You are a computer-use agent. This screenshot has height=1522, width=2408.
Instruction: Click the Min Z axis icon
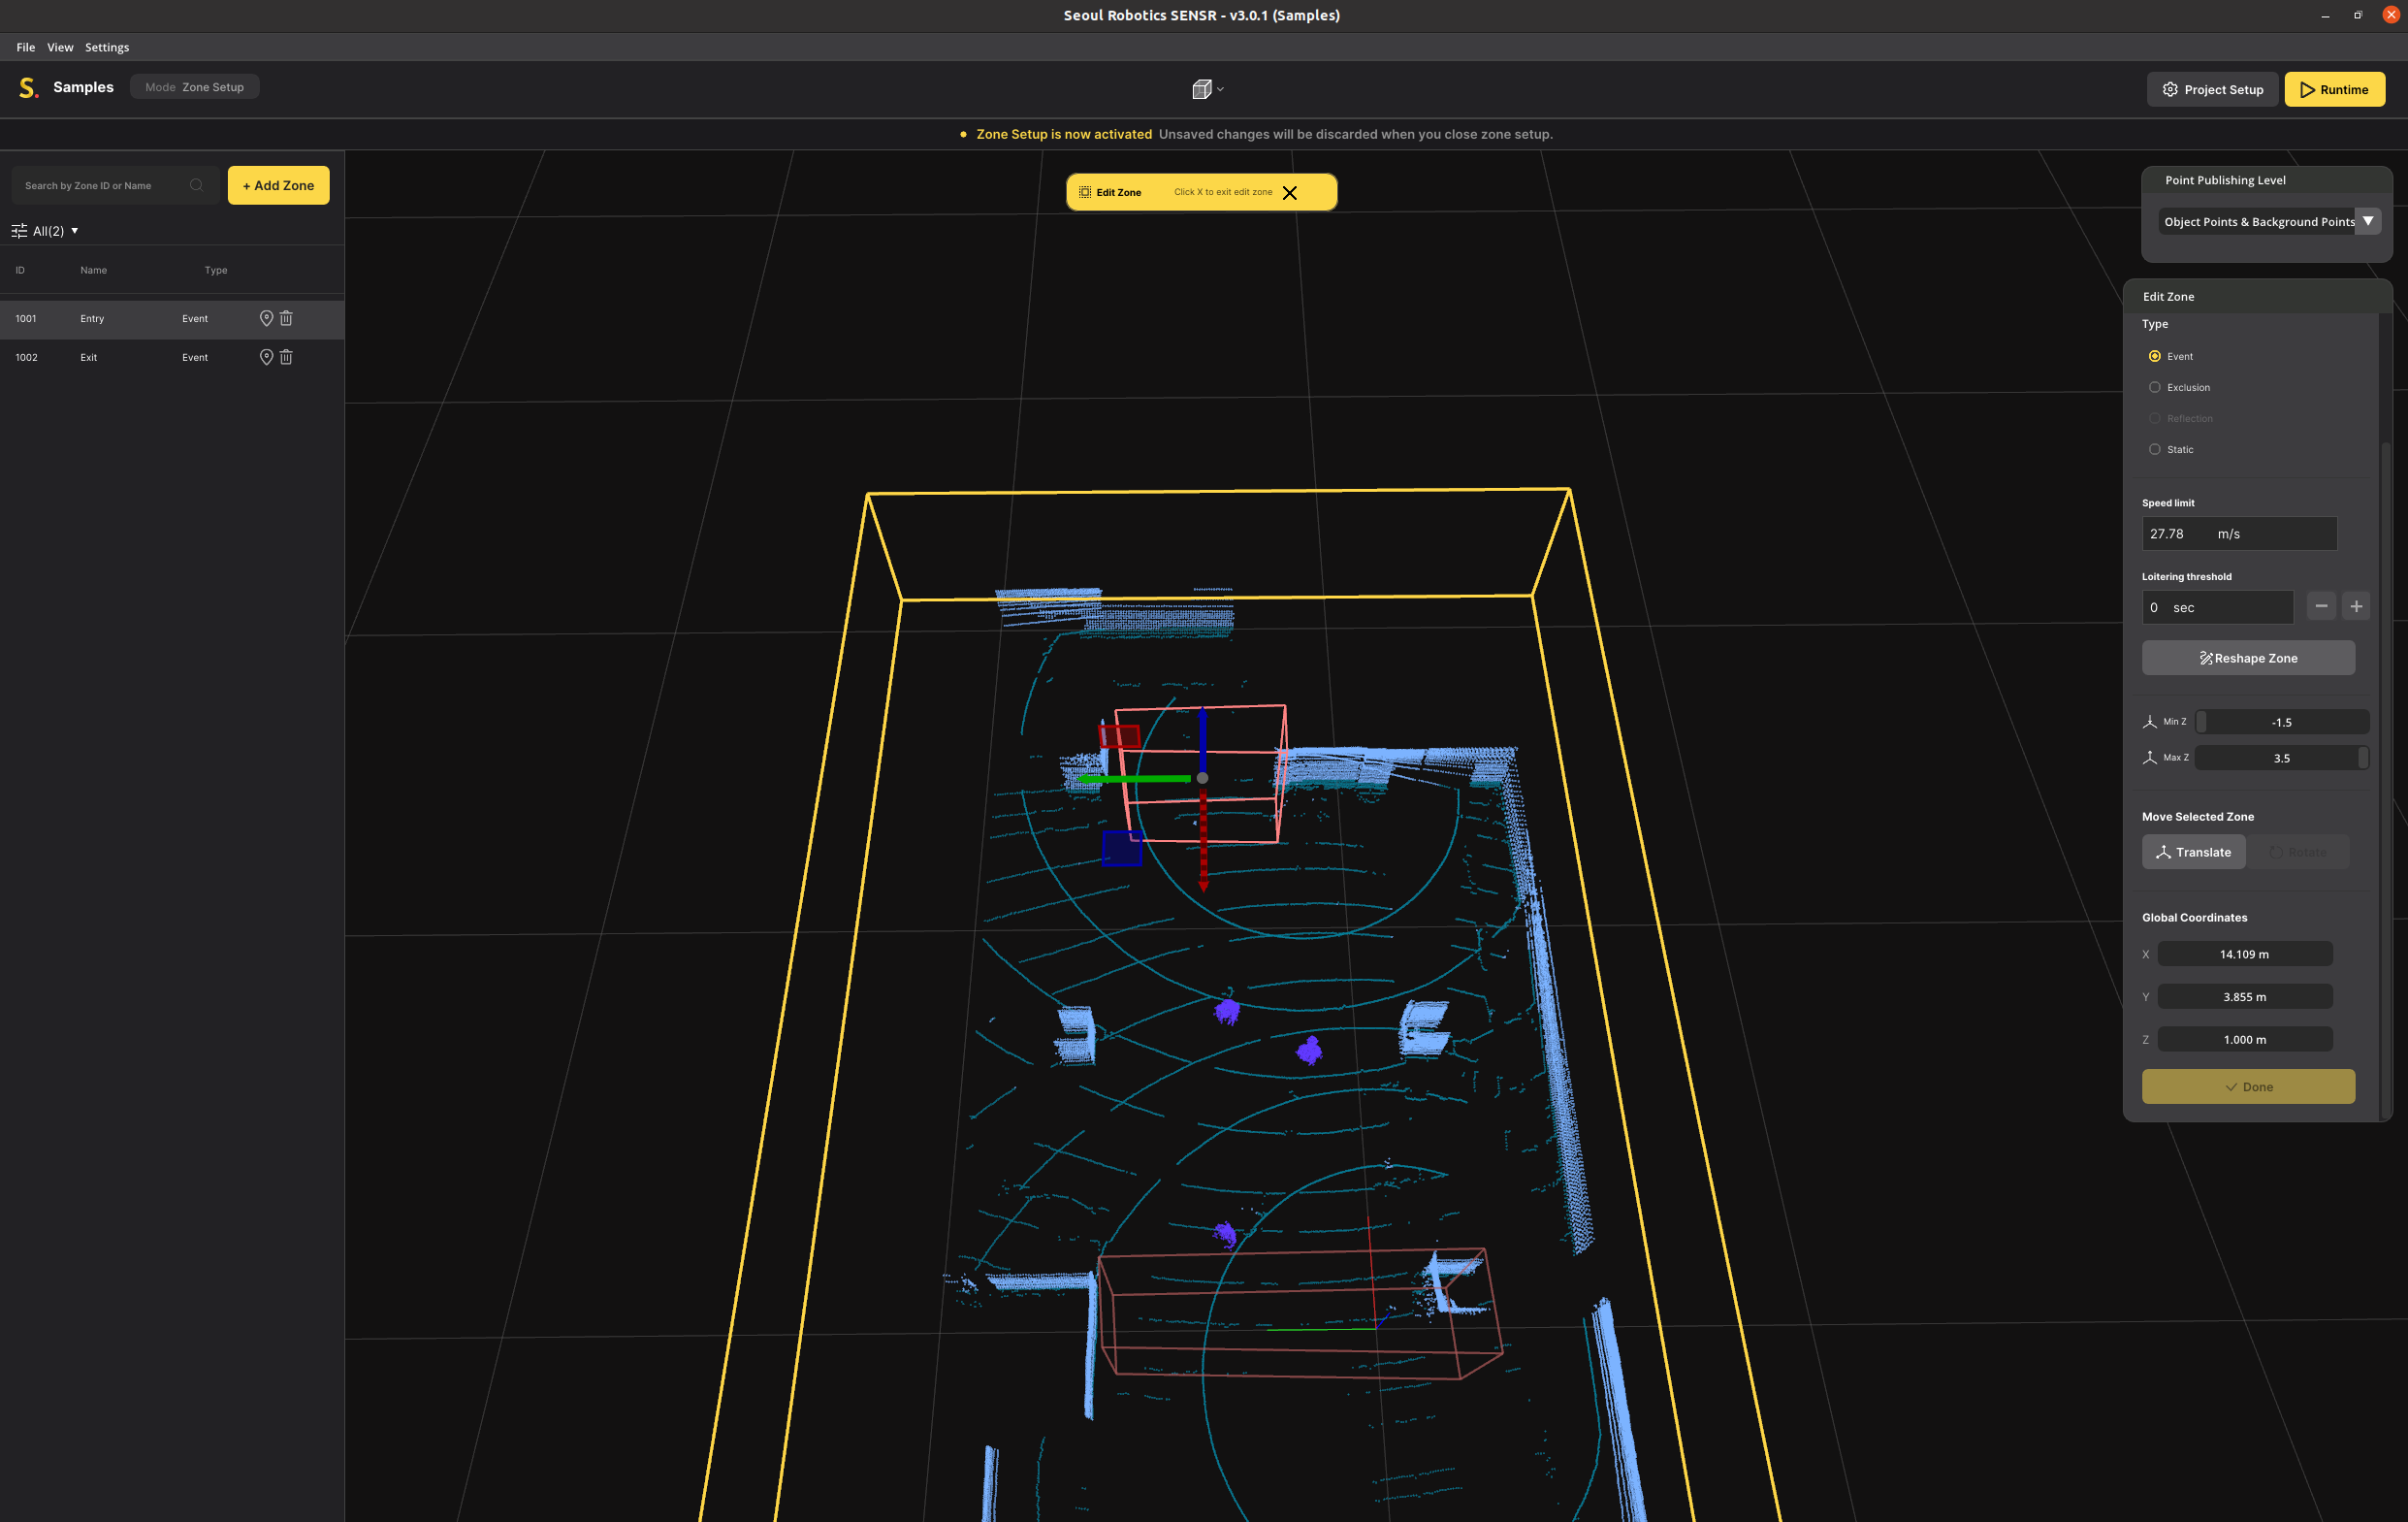[2149, 722]
